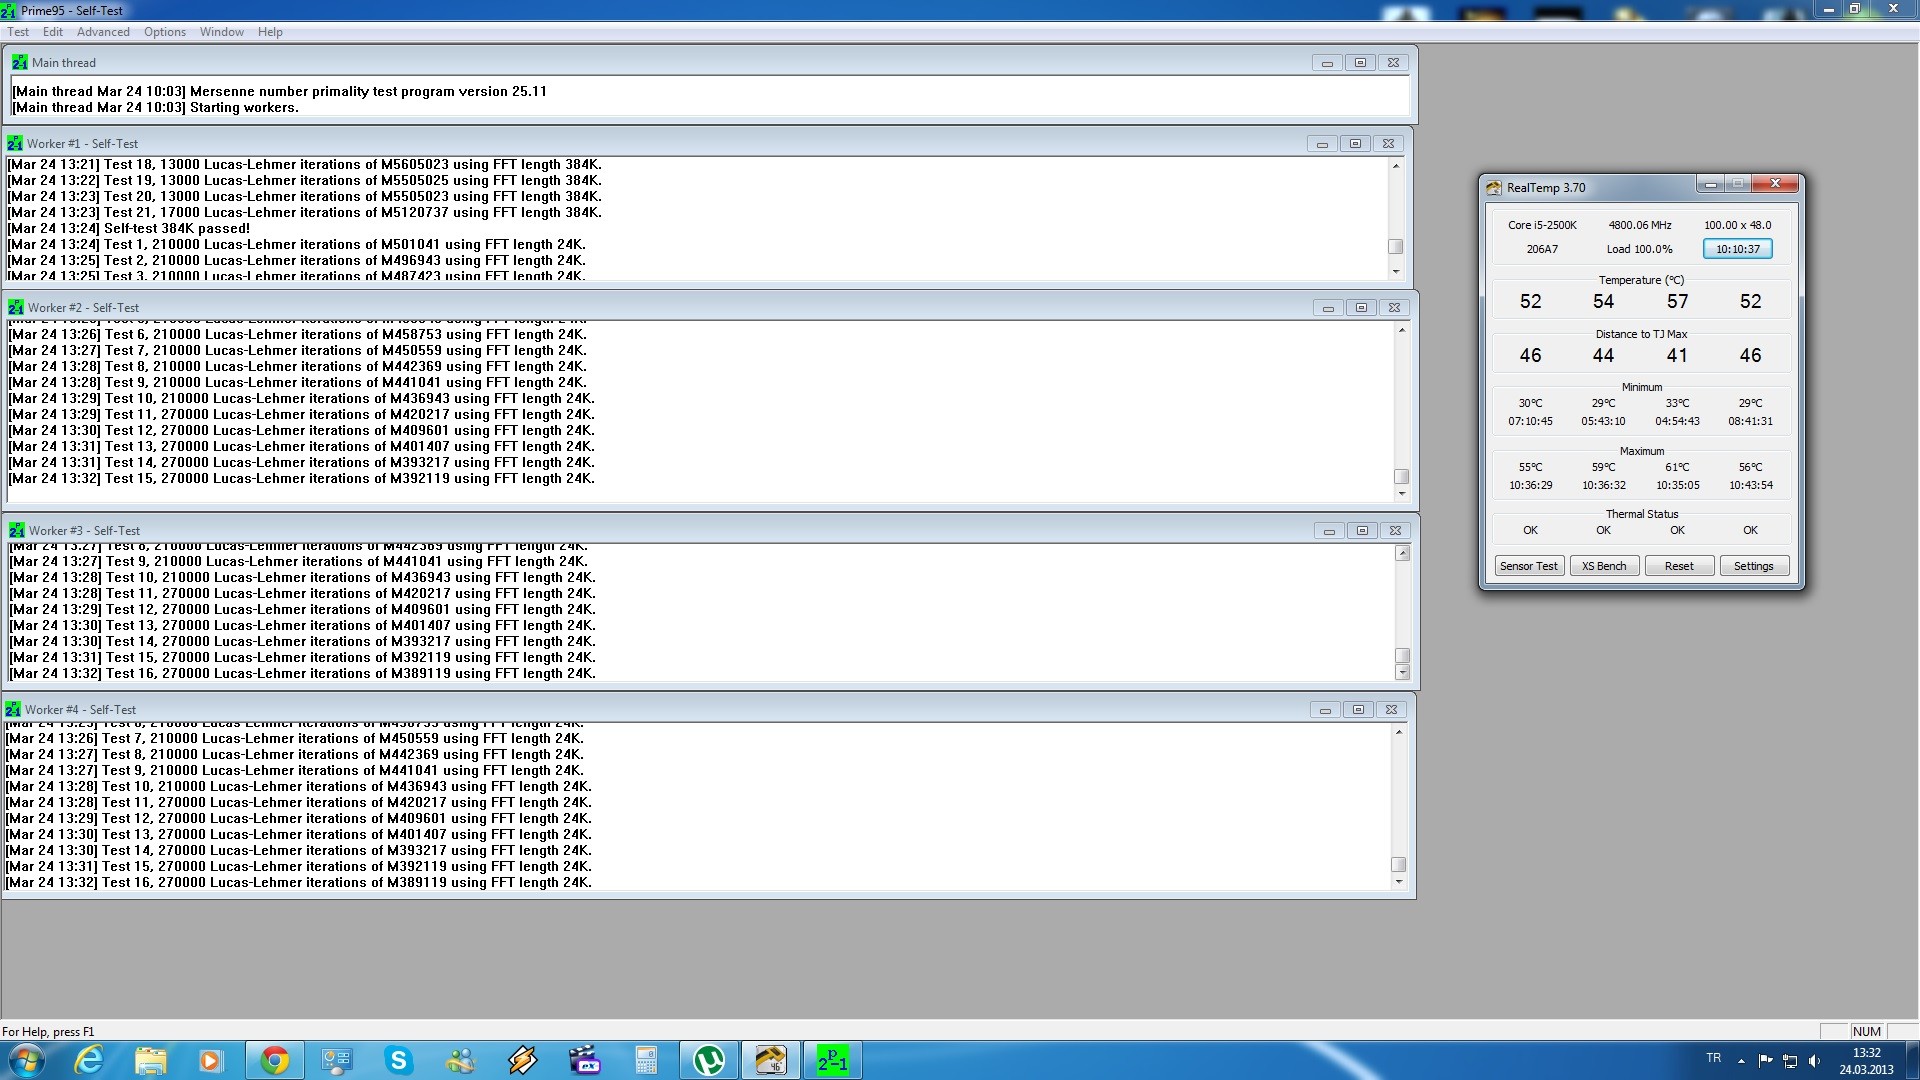Click the 61°C maximum temperature value

pyautogui.click(x=1677, y=467)
